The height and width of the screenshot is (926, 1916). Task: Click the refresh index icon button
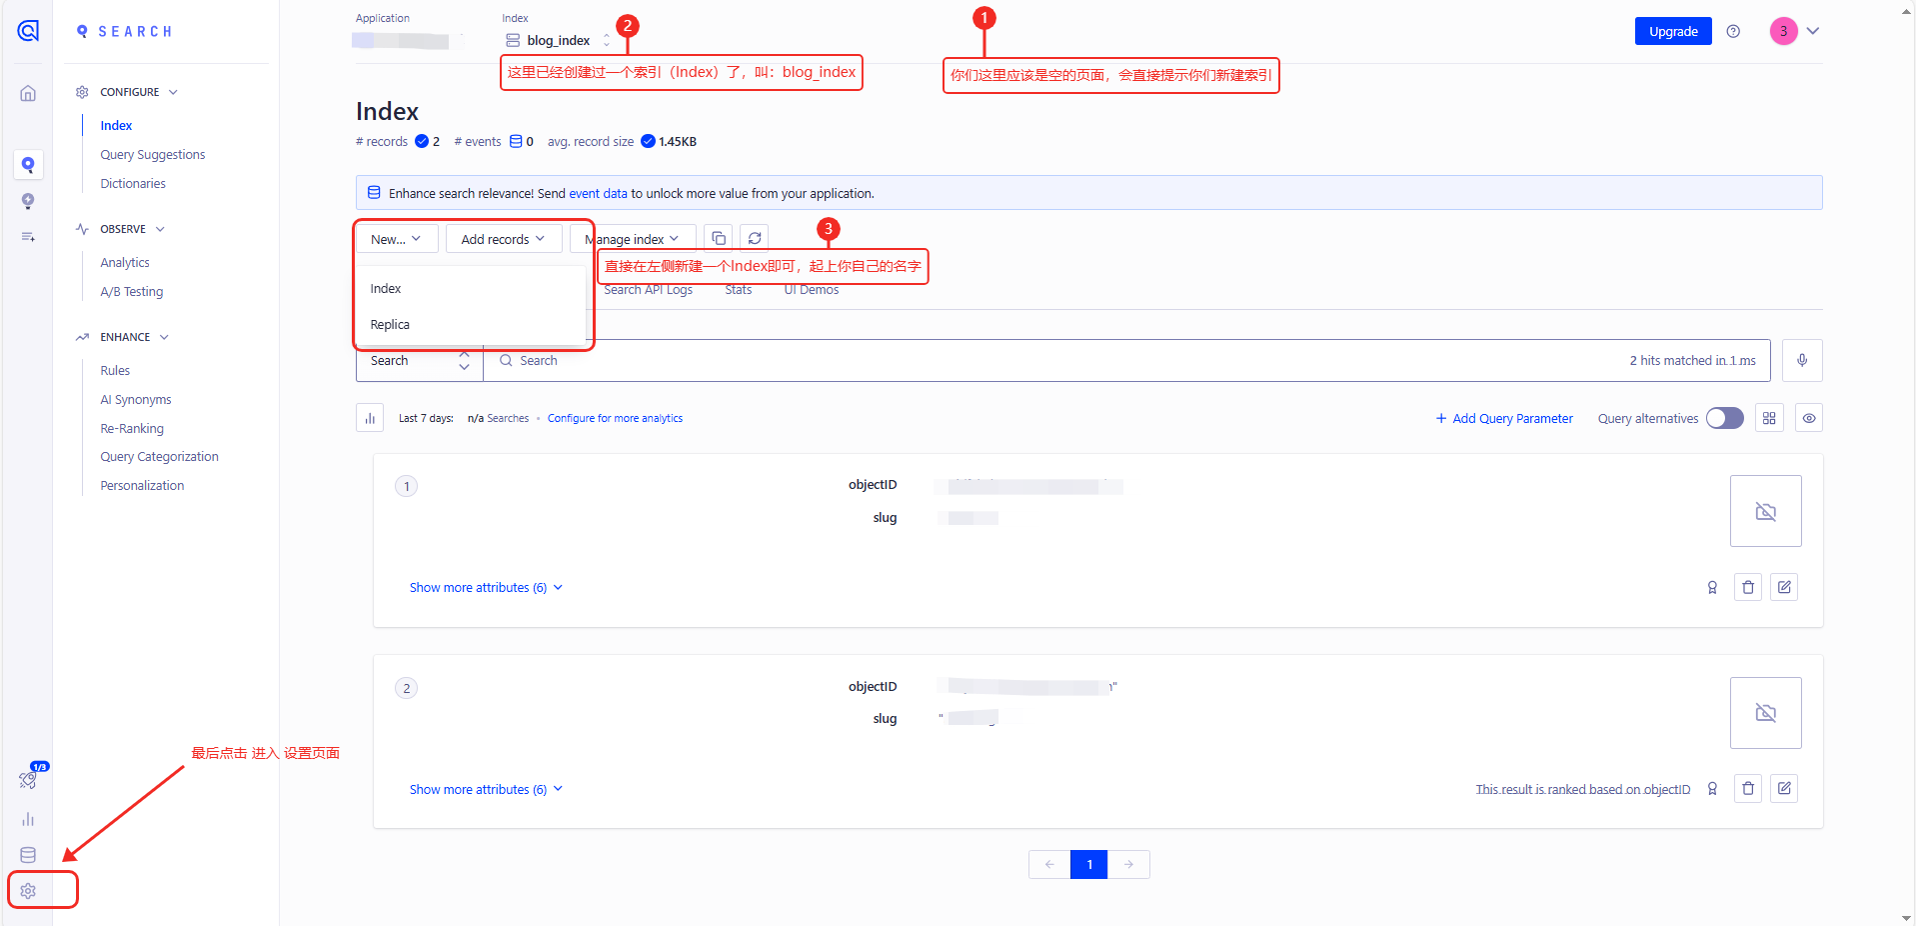point(755,238)
